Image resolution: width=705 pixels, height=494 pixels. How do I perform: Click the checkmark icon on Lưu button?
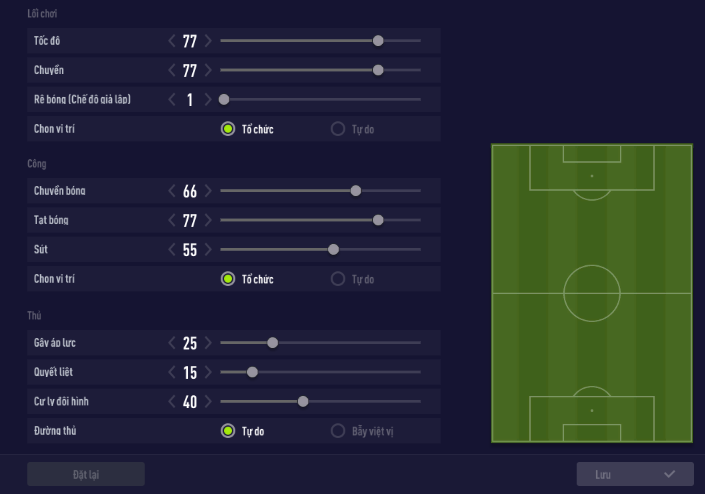pos(669,474)
